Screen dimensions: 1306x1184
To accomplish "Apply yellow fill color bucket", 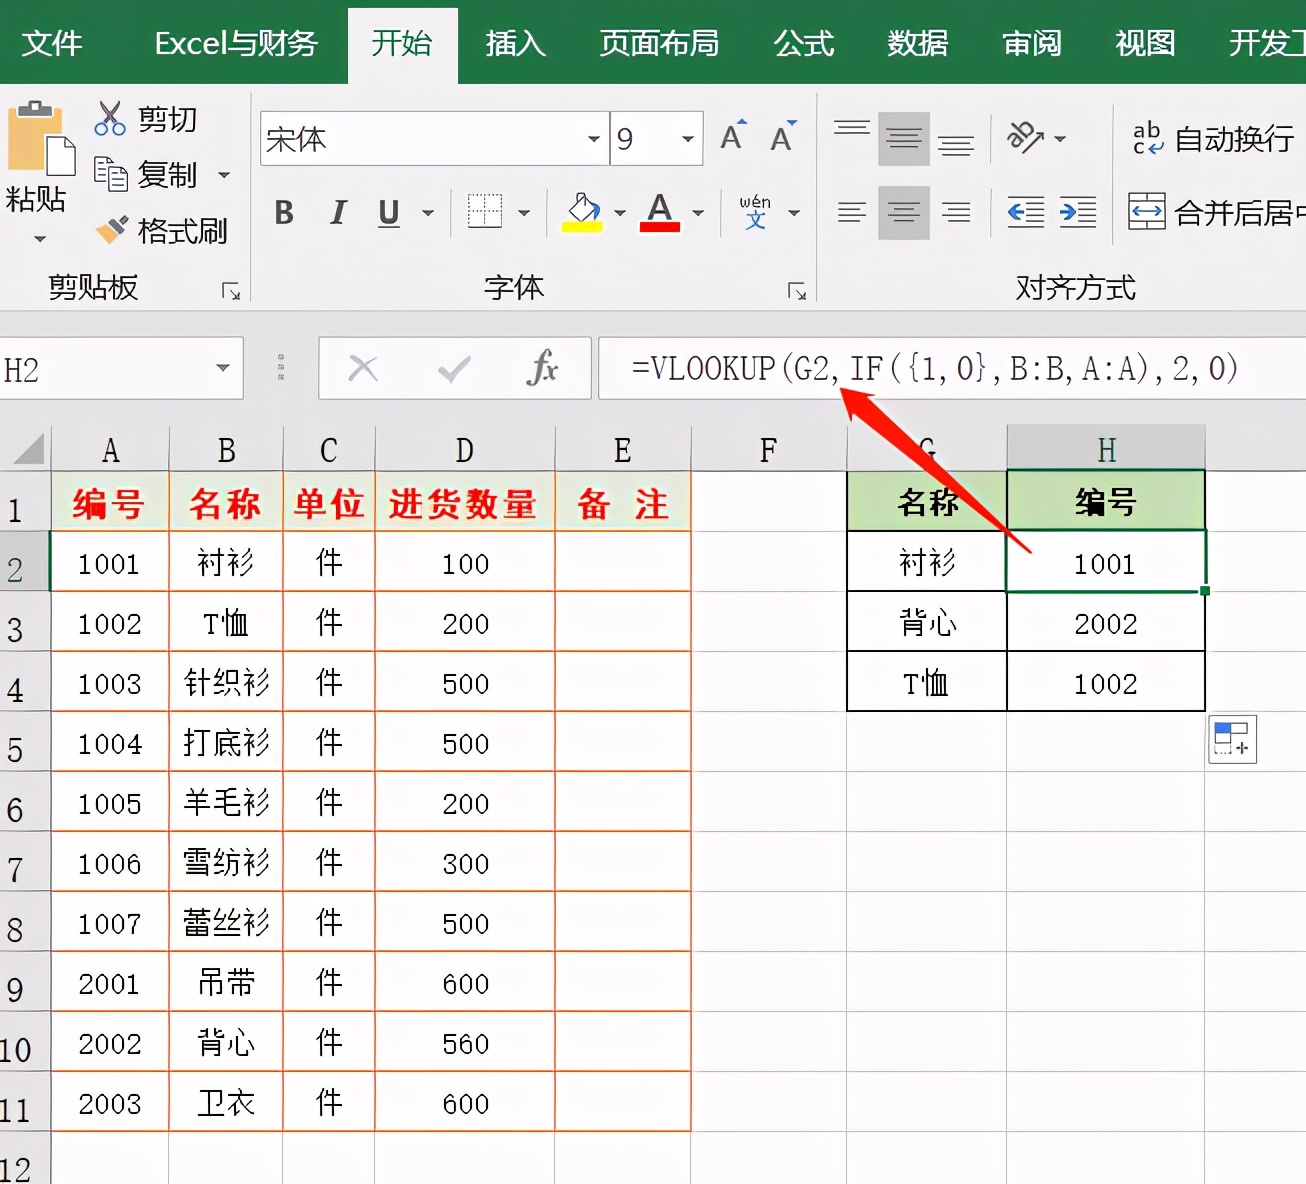I will click(x=582, y=212).
